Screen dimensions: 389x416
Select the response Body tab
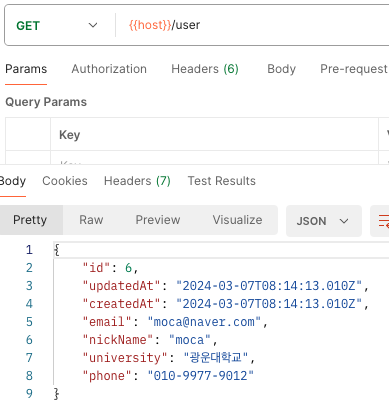[13, 181]
